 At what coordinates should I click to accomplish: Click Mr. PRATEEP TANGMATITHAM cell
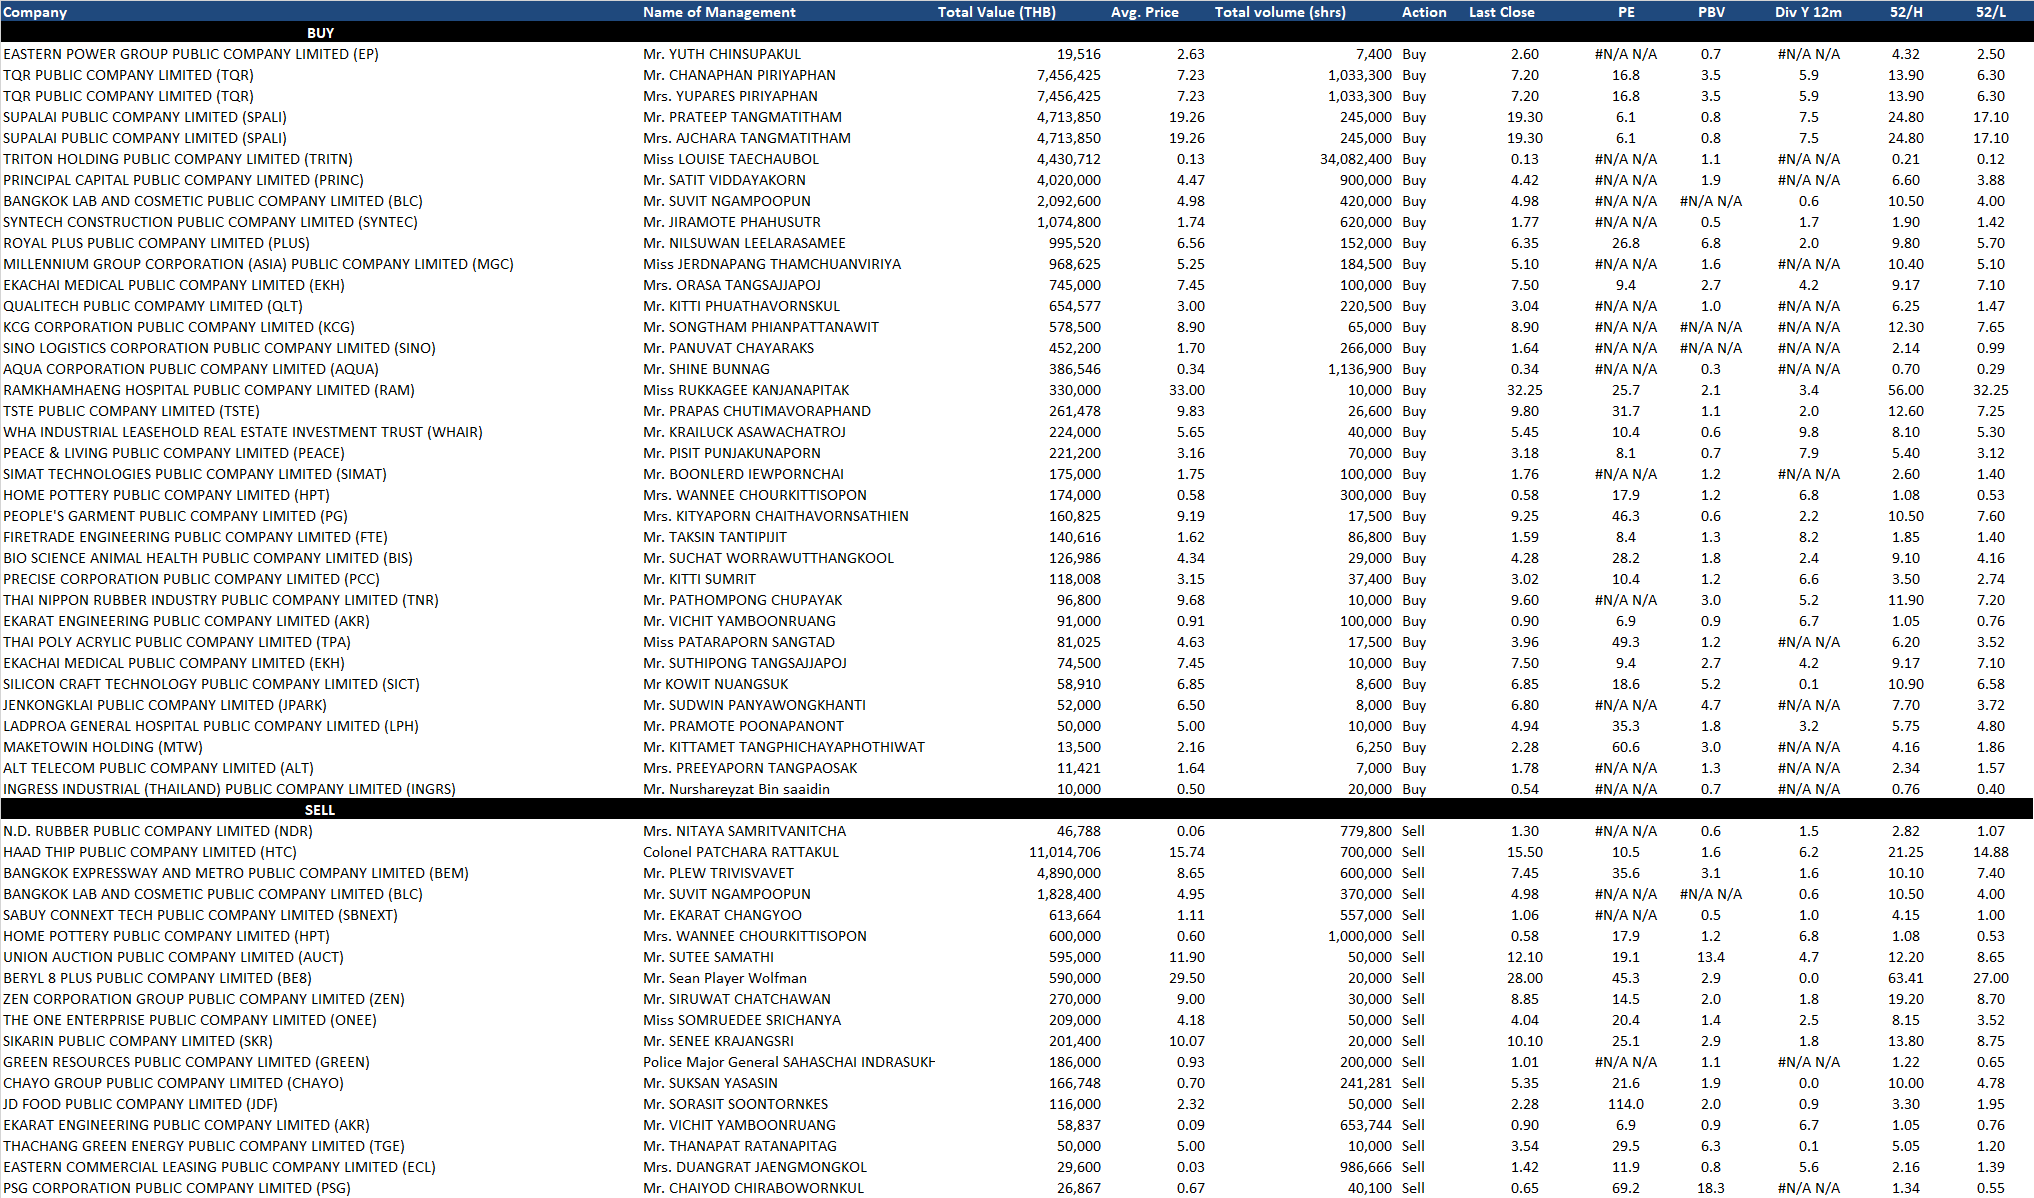coord(742,117)
